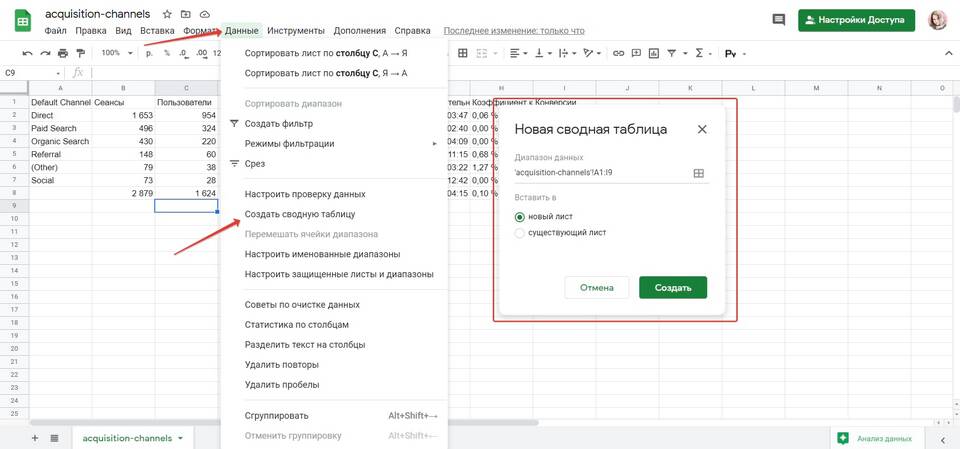
Task: Increase decimal places
Action: click(x=202, y=53)
